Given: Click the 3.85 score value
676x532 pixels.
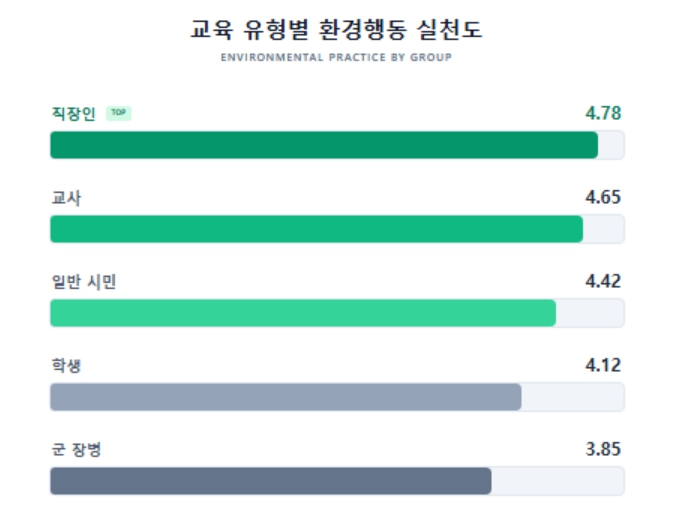Looking at the screenshot, I should pyautogui.click(x=603, y=449).
